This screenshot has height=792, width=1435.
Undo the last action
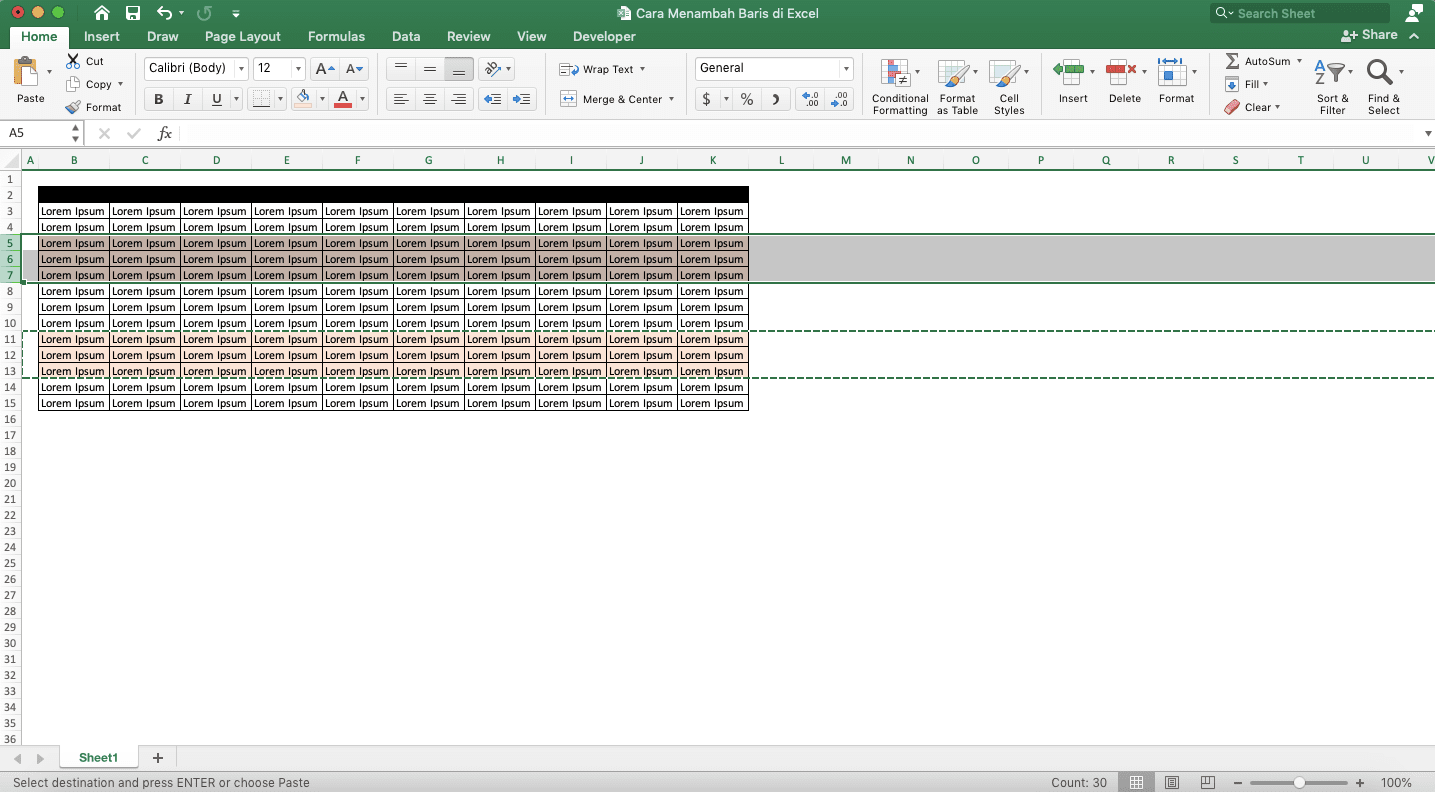tap(165, 13)
